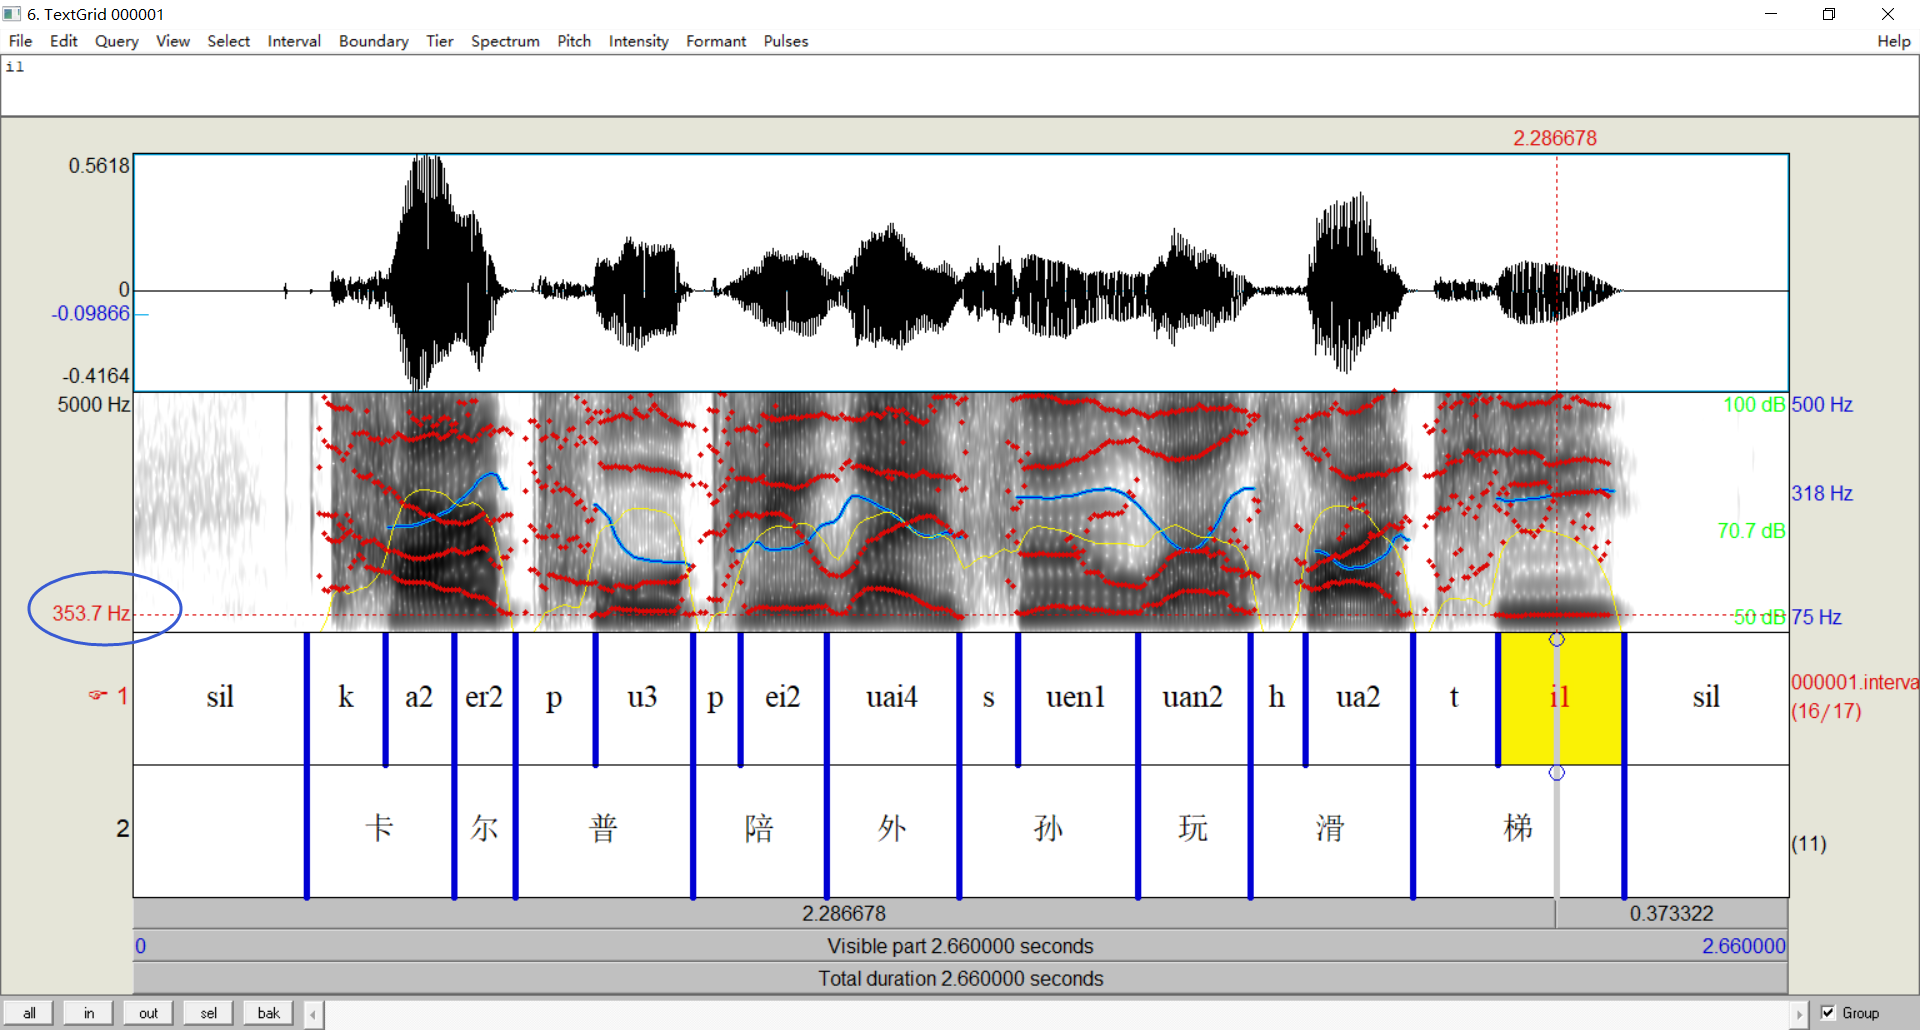This screenshot has width=1920, height=1030.
Task: Toggle the Group checkbox
Action: (1828, 1012)
